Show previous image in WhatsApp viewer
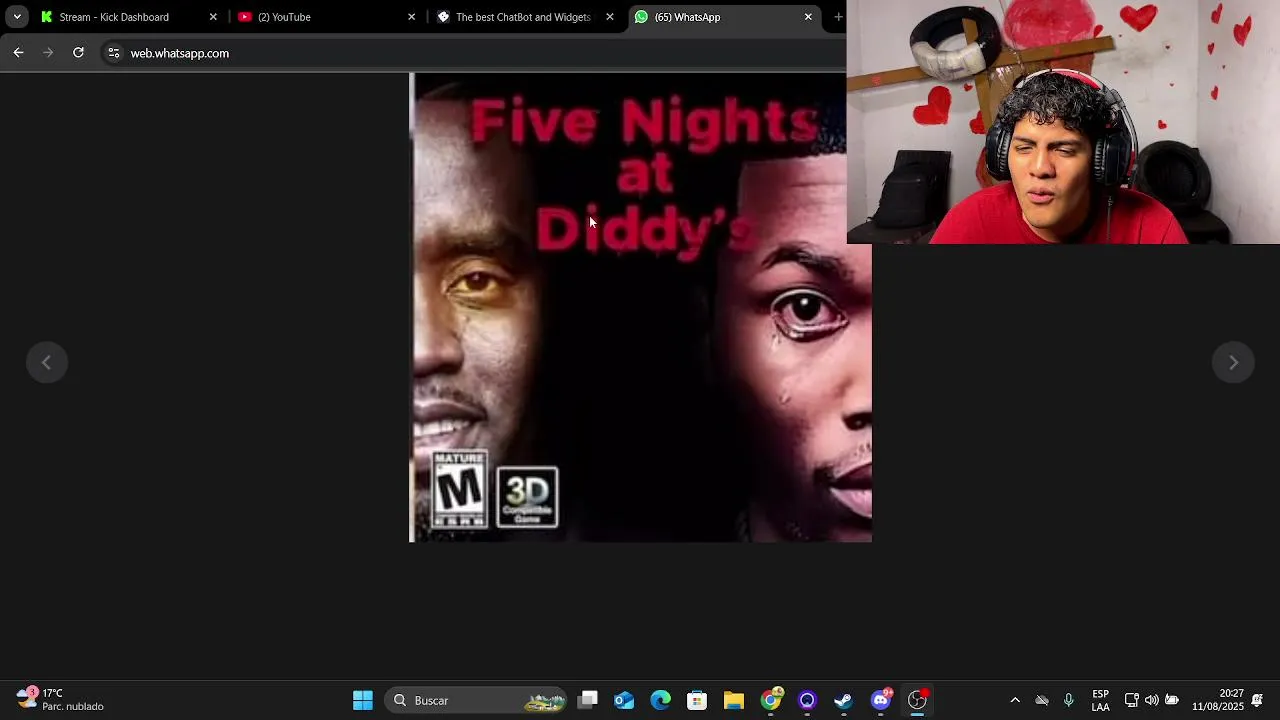The height and width of the screenshot is (720, 1280). click(x=46, y=363)
